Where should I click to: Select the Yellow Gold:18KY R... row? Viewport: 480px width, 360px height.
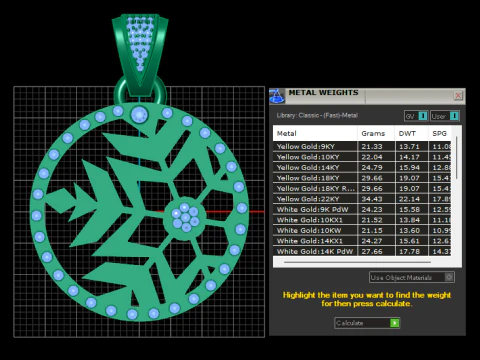[362, 188]
